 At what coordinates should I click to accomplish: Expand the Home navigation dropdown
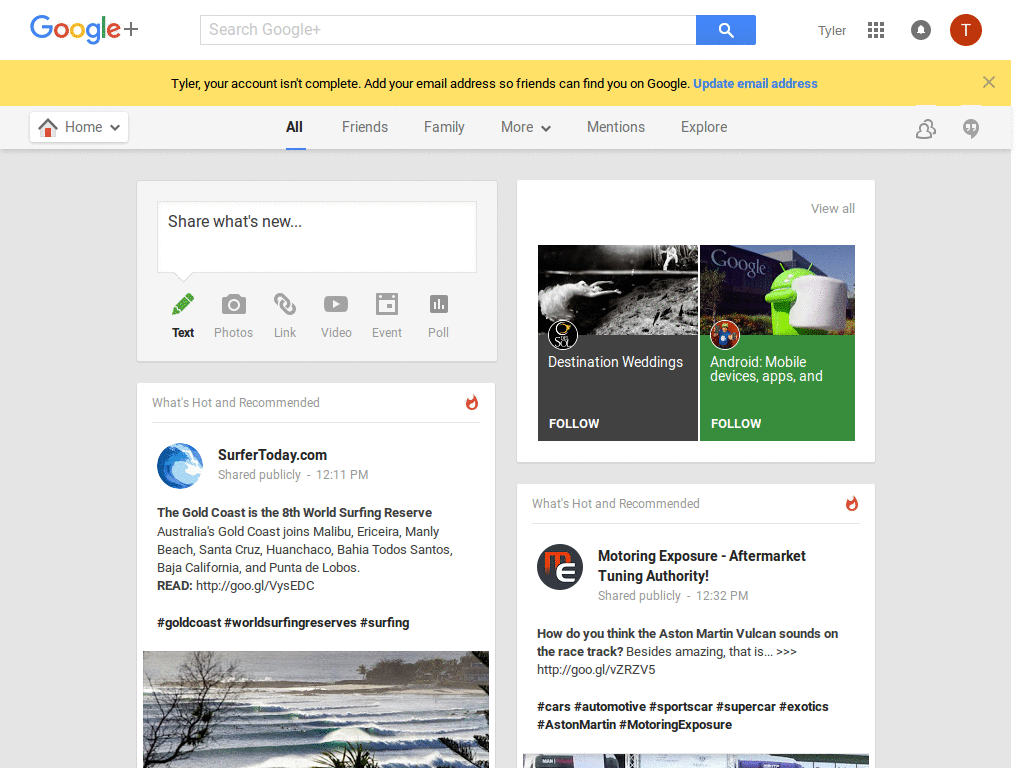(78, 127)
